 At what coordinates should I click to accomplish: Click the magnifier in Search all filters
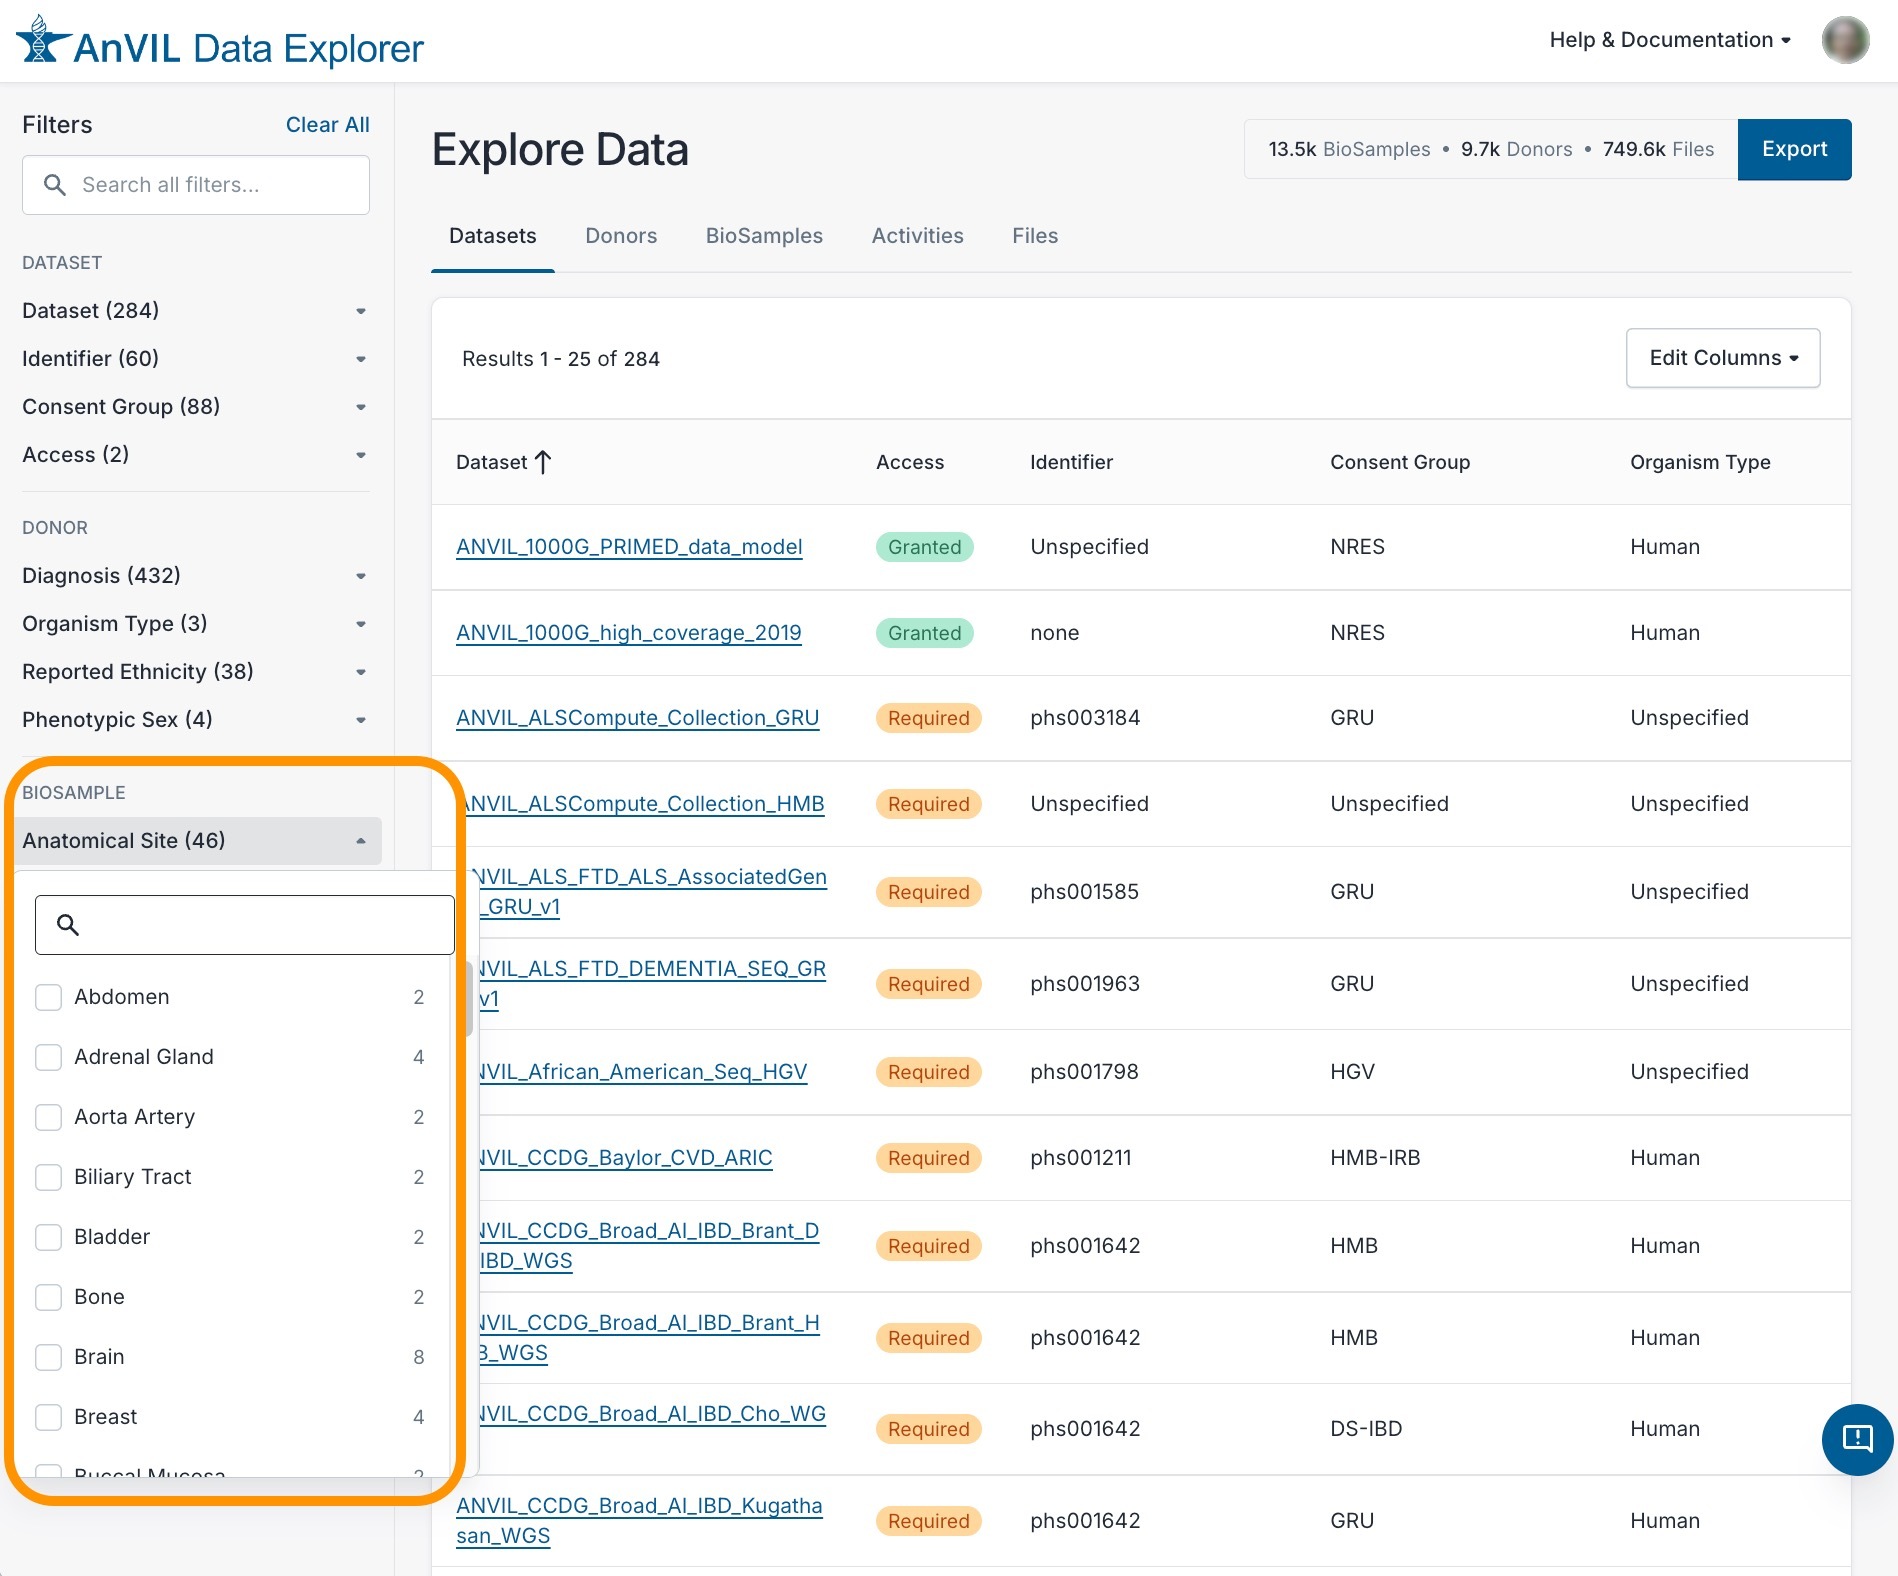pyautogui.click(x=55, y=185)
